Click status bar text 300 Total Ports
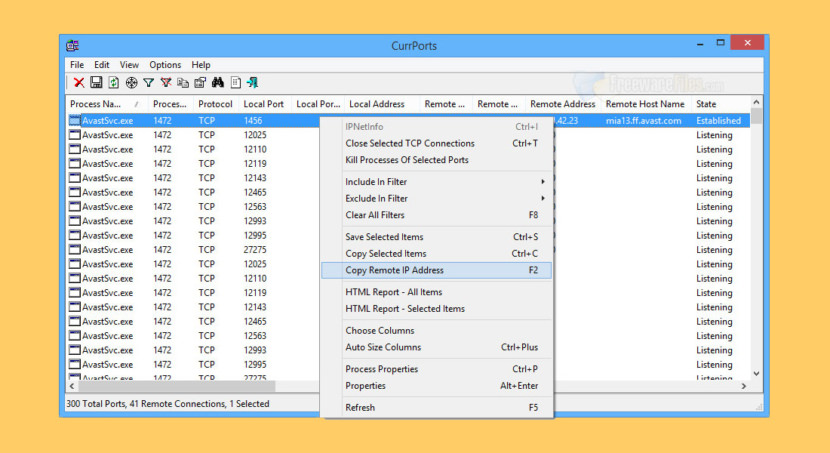The image size is (830, 453). (x=96, y=404)
